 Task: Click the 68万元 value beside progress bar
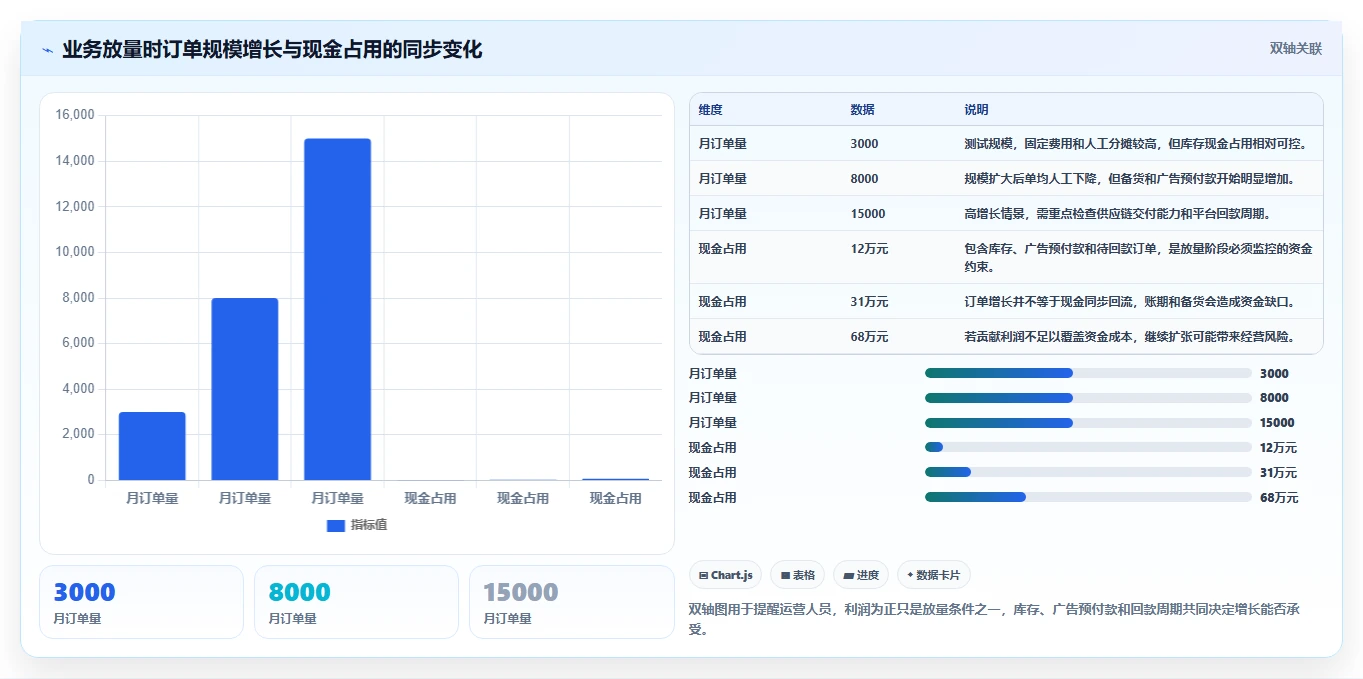click(1279, 498)
